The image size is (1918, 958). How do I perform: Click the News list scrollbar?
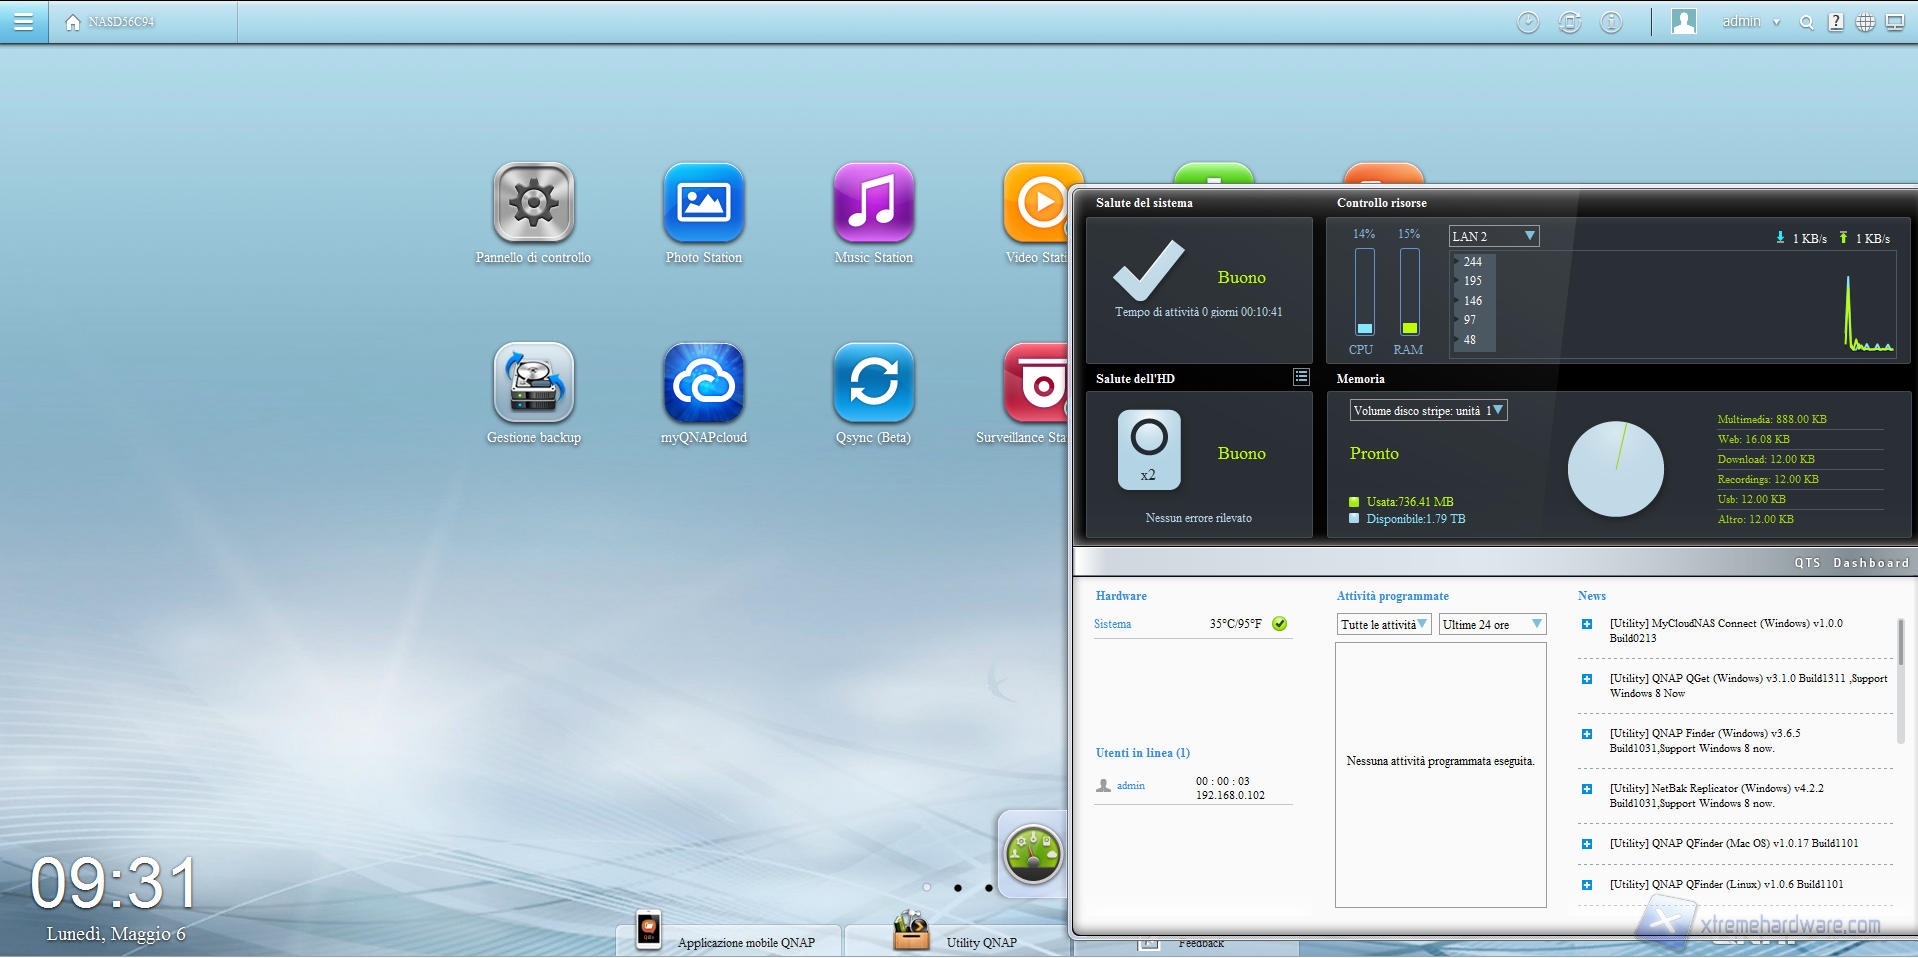click(x=1900, y=640)
